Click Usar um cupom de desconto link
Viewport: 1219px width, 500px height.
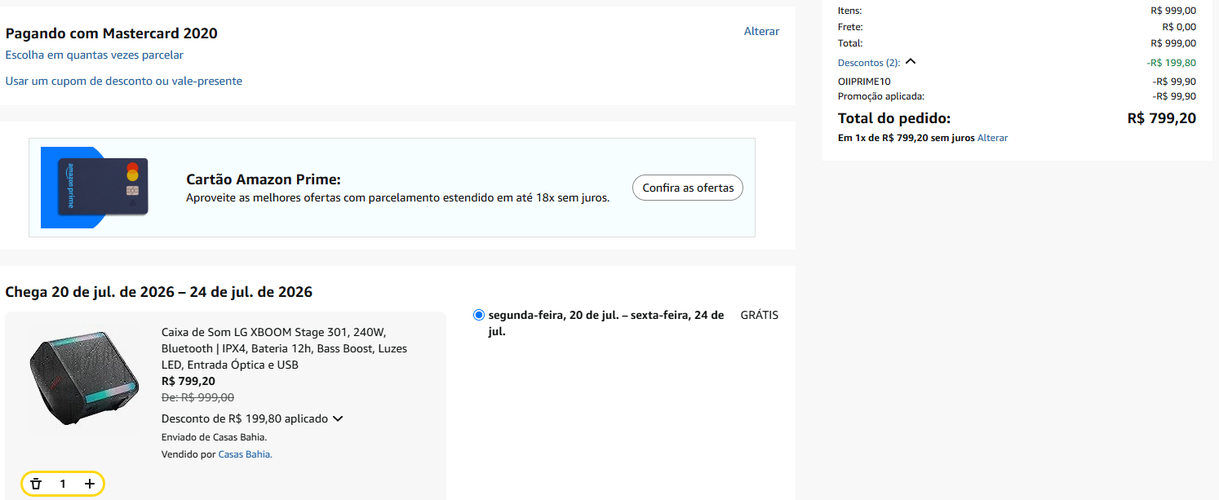[x=123, y=81]
